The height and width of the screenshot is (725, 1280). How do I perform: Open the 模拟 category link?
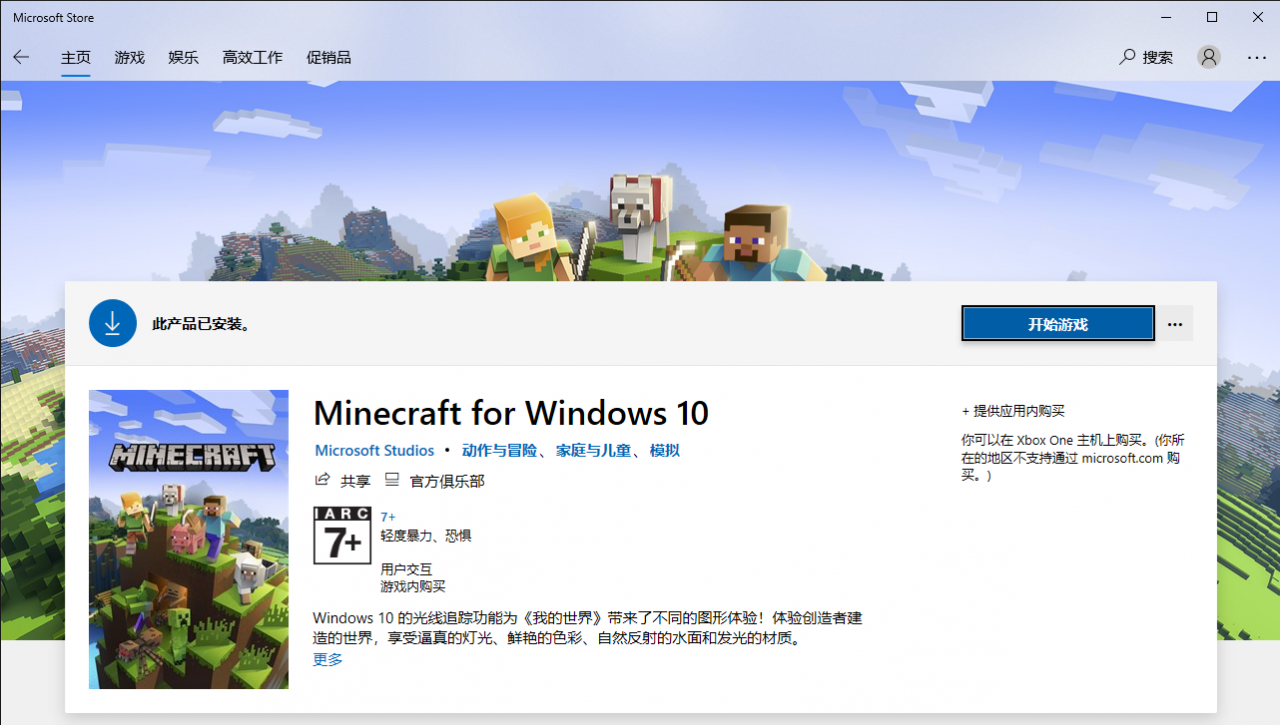665,450
